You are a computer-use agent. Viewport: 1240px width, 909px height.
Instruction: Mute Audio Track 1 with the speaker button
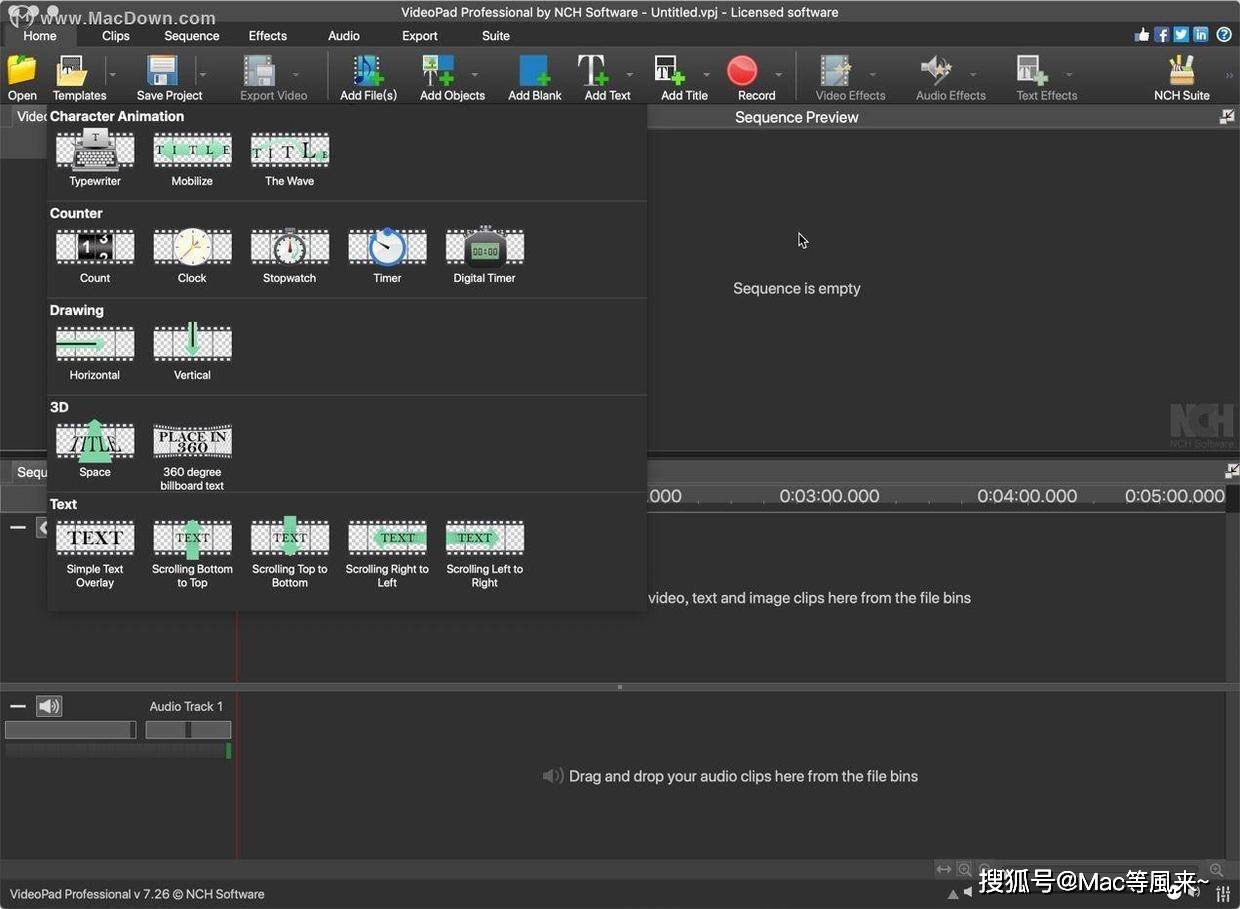(49, 706)
